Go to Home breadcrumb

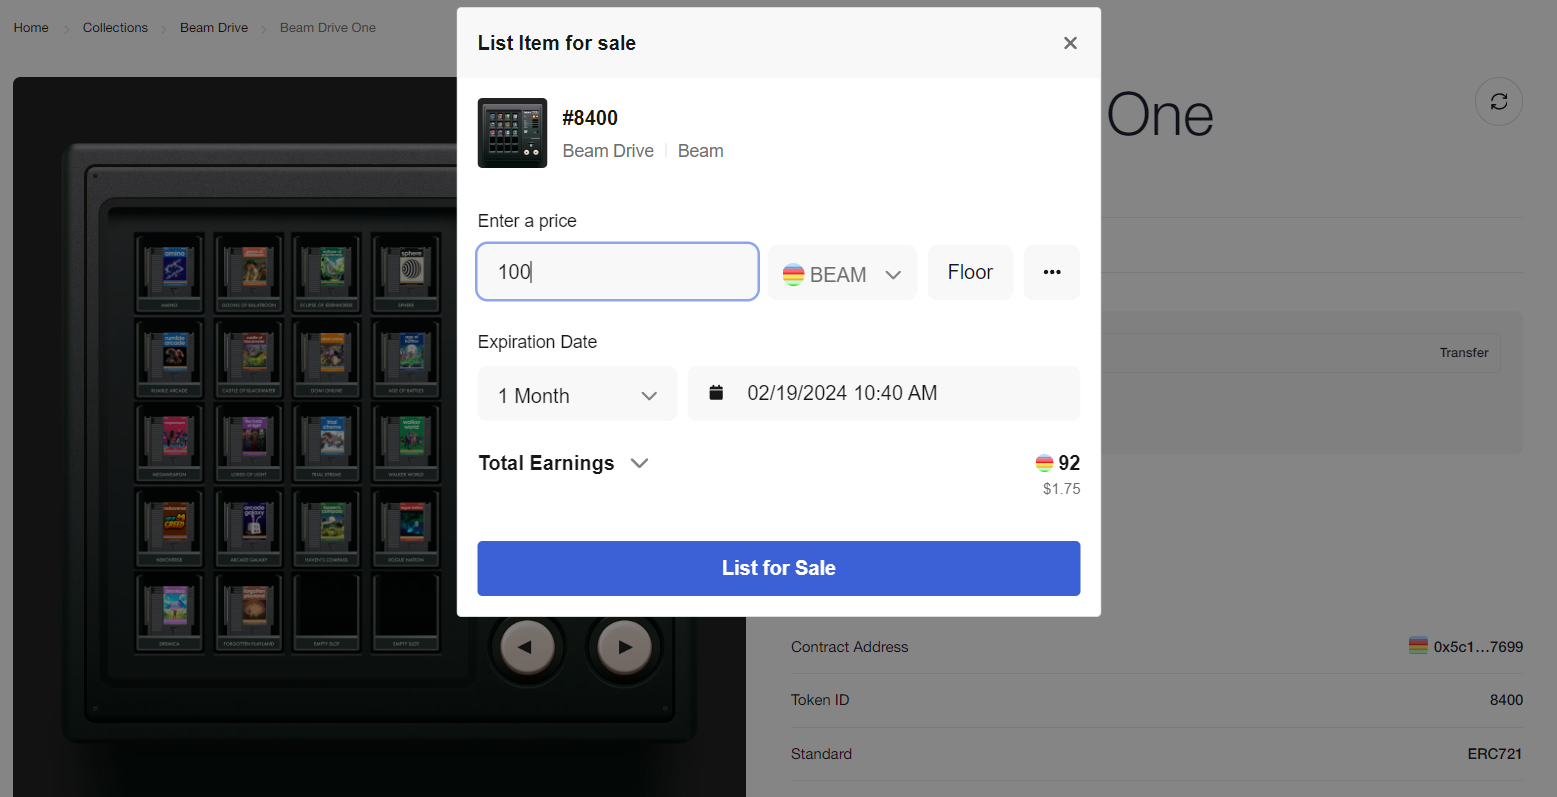[x=31, y=28]
